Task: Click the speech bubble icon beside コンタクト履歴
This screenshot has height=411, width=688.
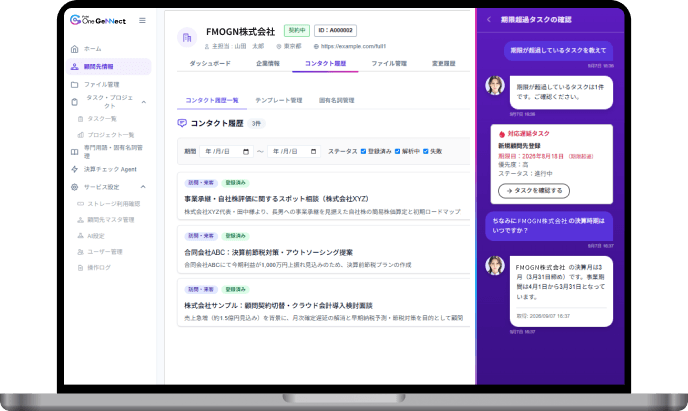Action: click(182, 123)
